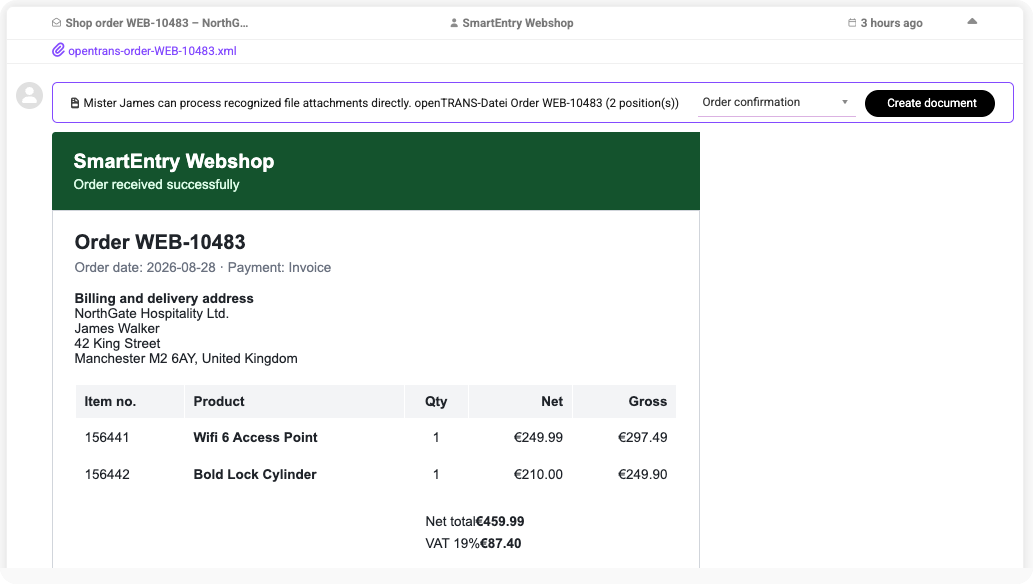Click the €249.99 net price
The width and height of the screenshot is (1033, 584).
tap(538, 438)
